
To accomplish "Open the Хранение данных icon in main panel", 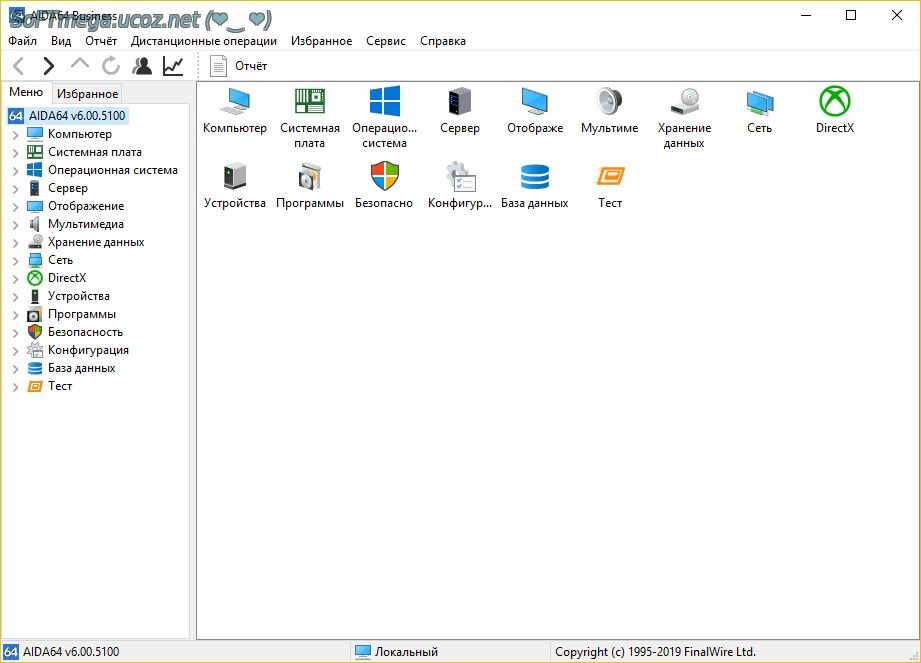I will [684, 102].
